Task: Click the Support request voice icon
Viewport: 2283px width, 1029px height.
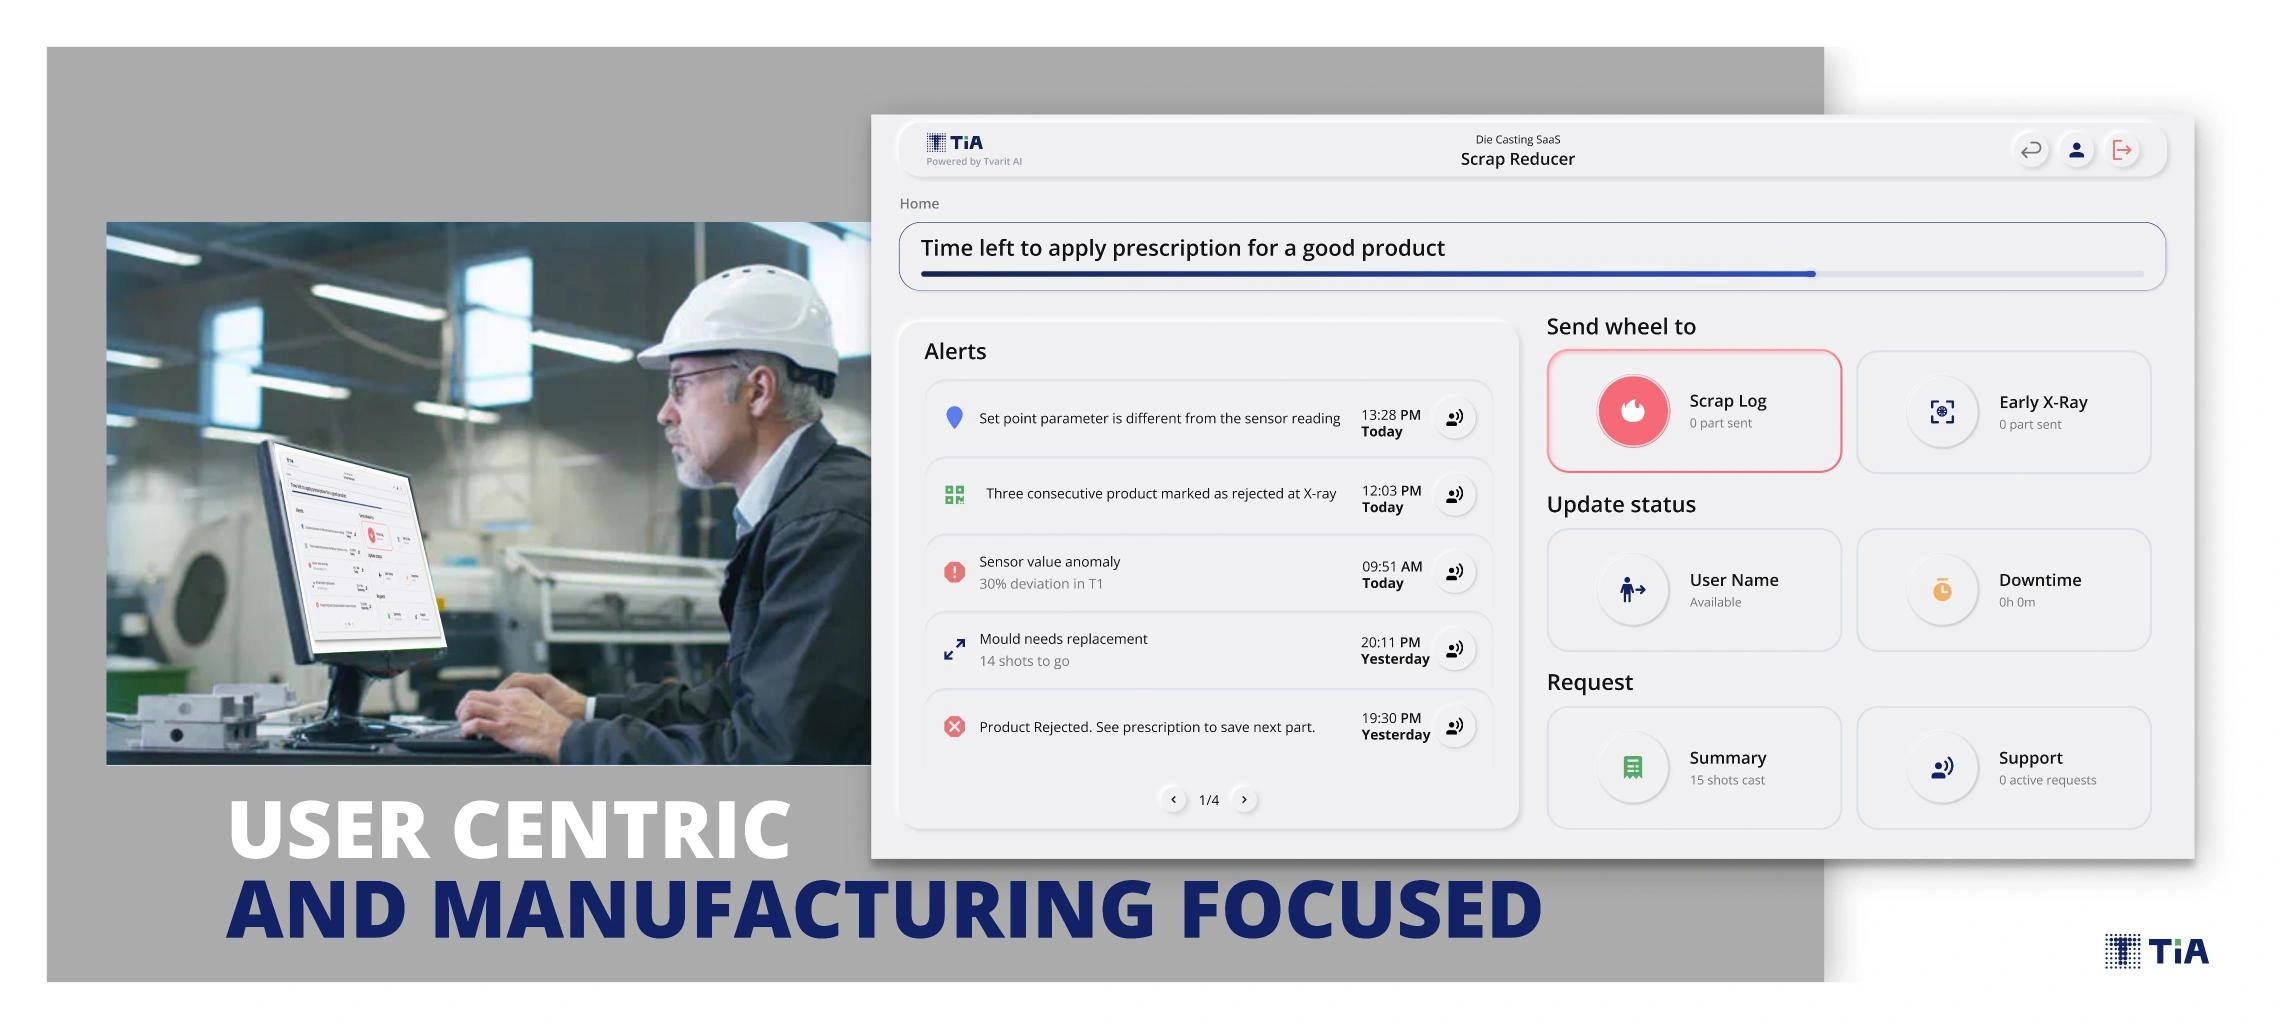Action: point(1942,768)
